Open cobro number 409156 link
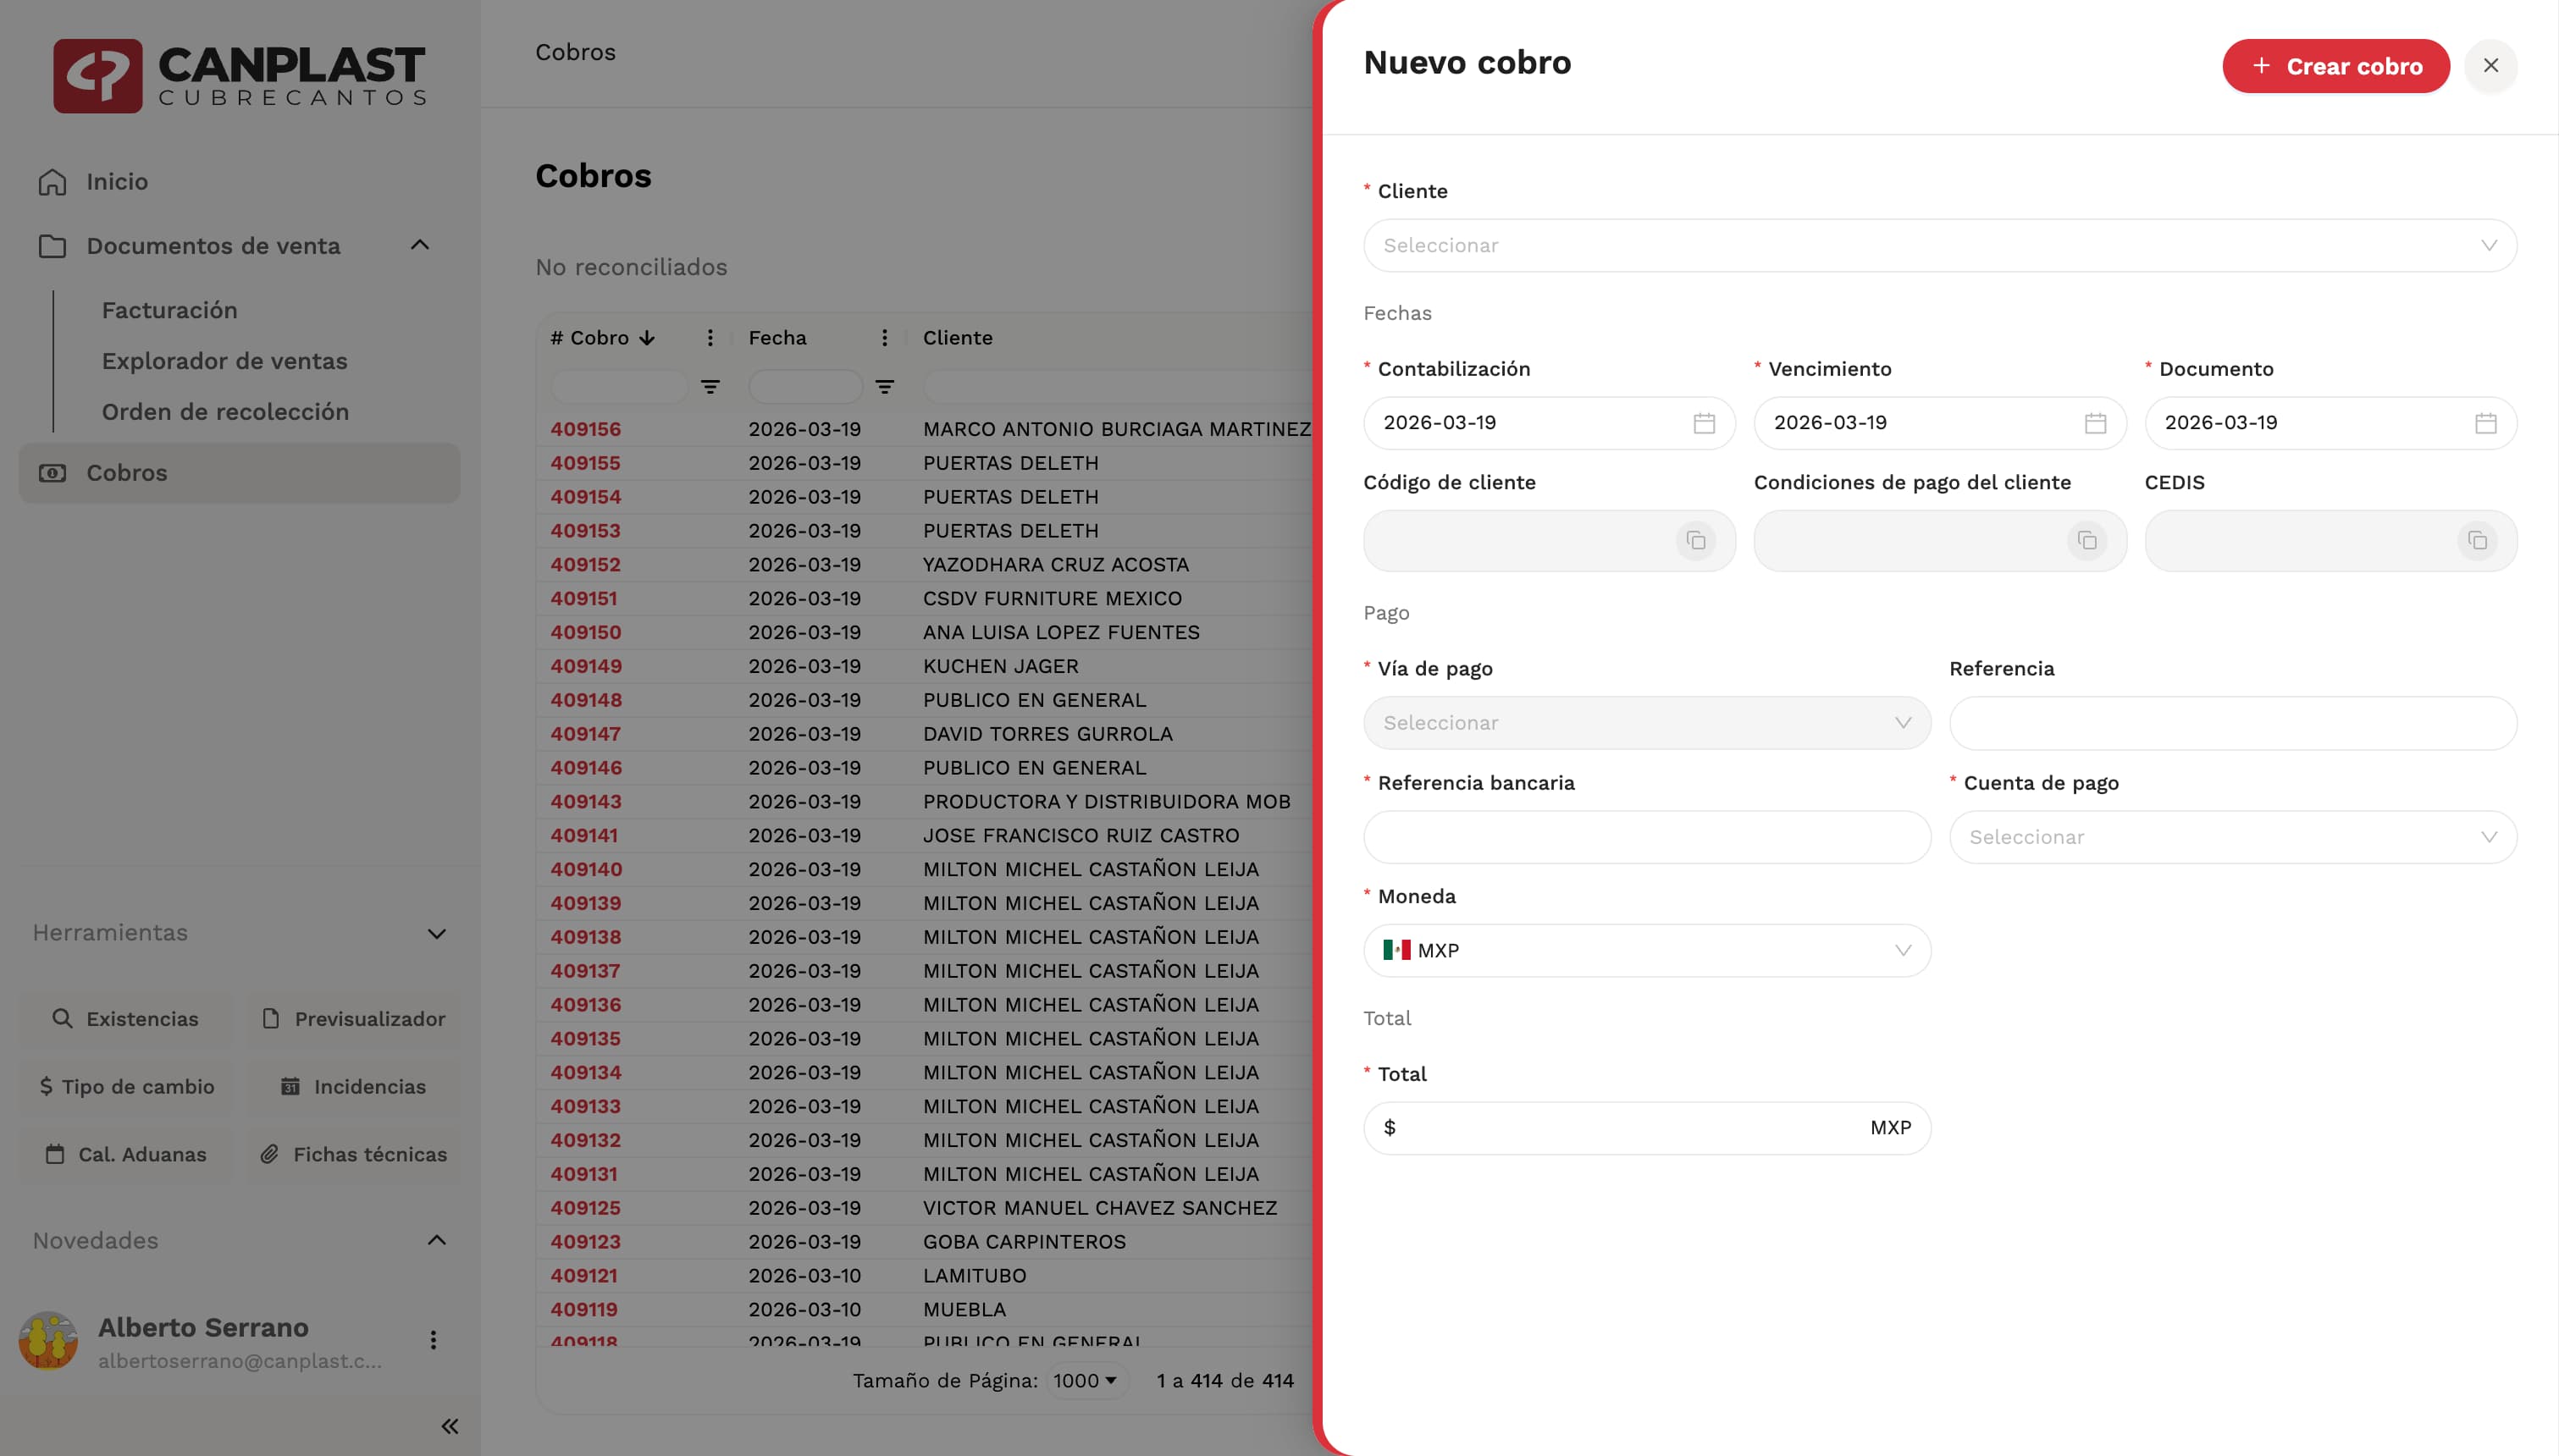The width and height of the screenshot is (2559, 1456). pyautogui.click(x=585, y=429)
